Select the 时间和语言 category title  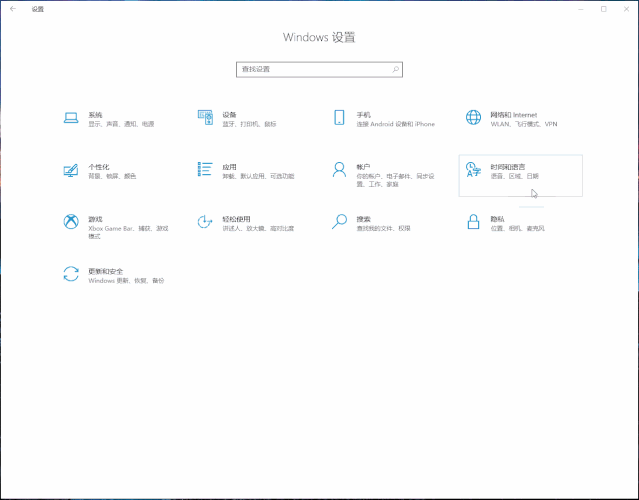point(508,167)
